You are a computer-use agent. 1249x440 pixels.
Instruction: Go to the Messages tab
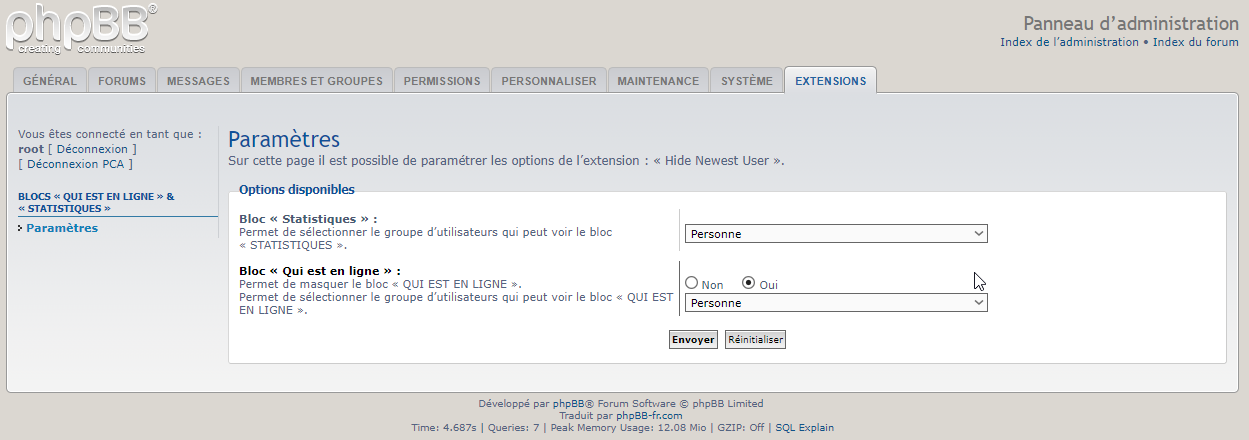(x=198, y=81)
